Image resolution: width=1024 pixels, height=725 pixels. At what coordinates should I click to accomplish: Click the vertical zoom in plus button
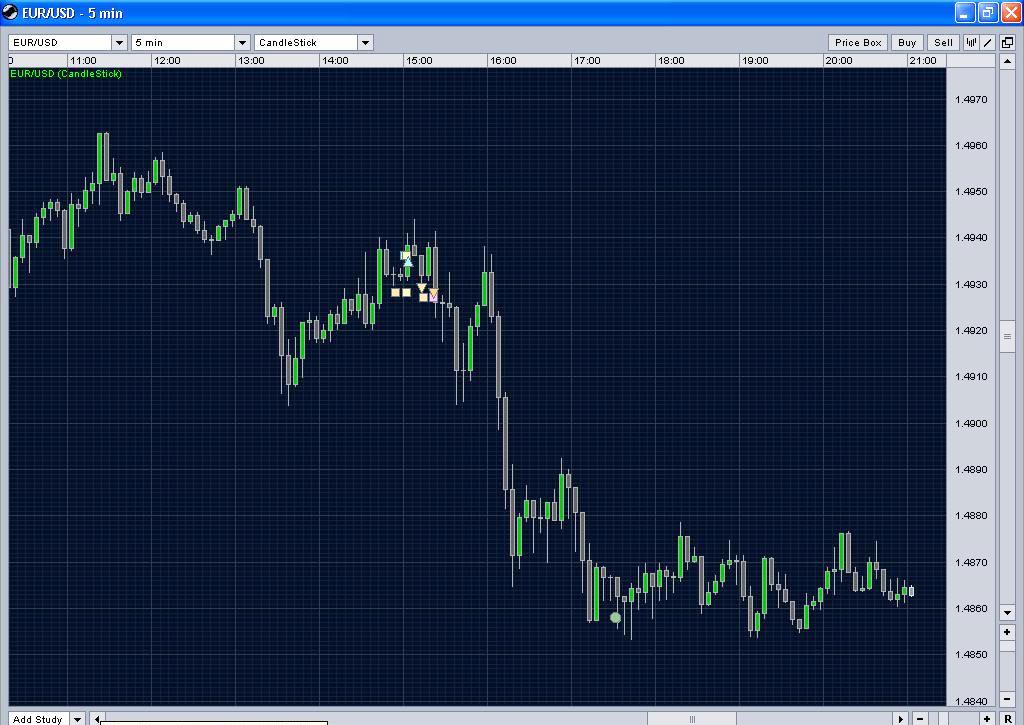coord(1007,632)
